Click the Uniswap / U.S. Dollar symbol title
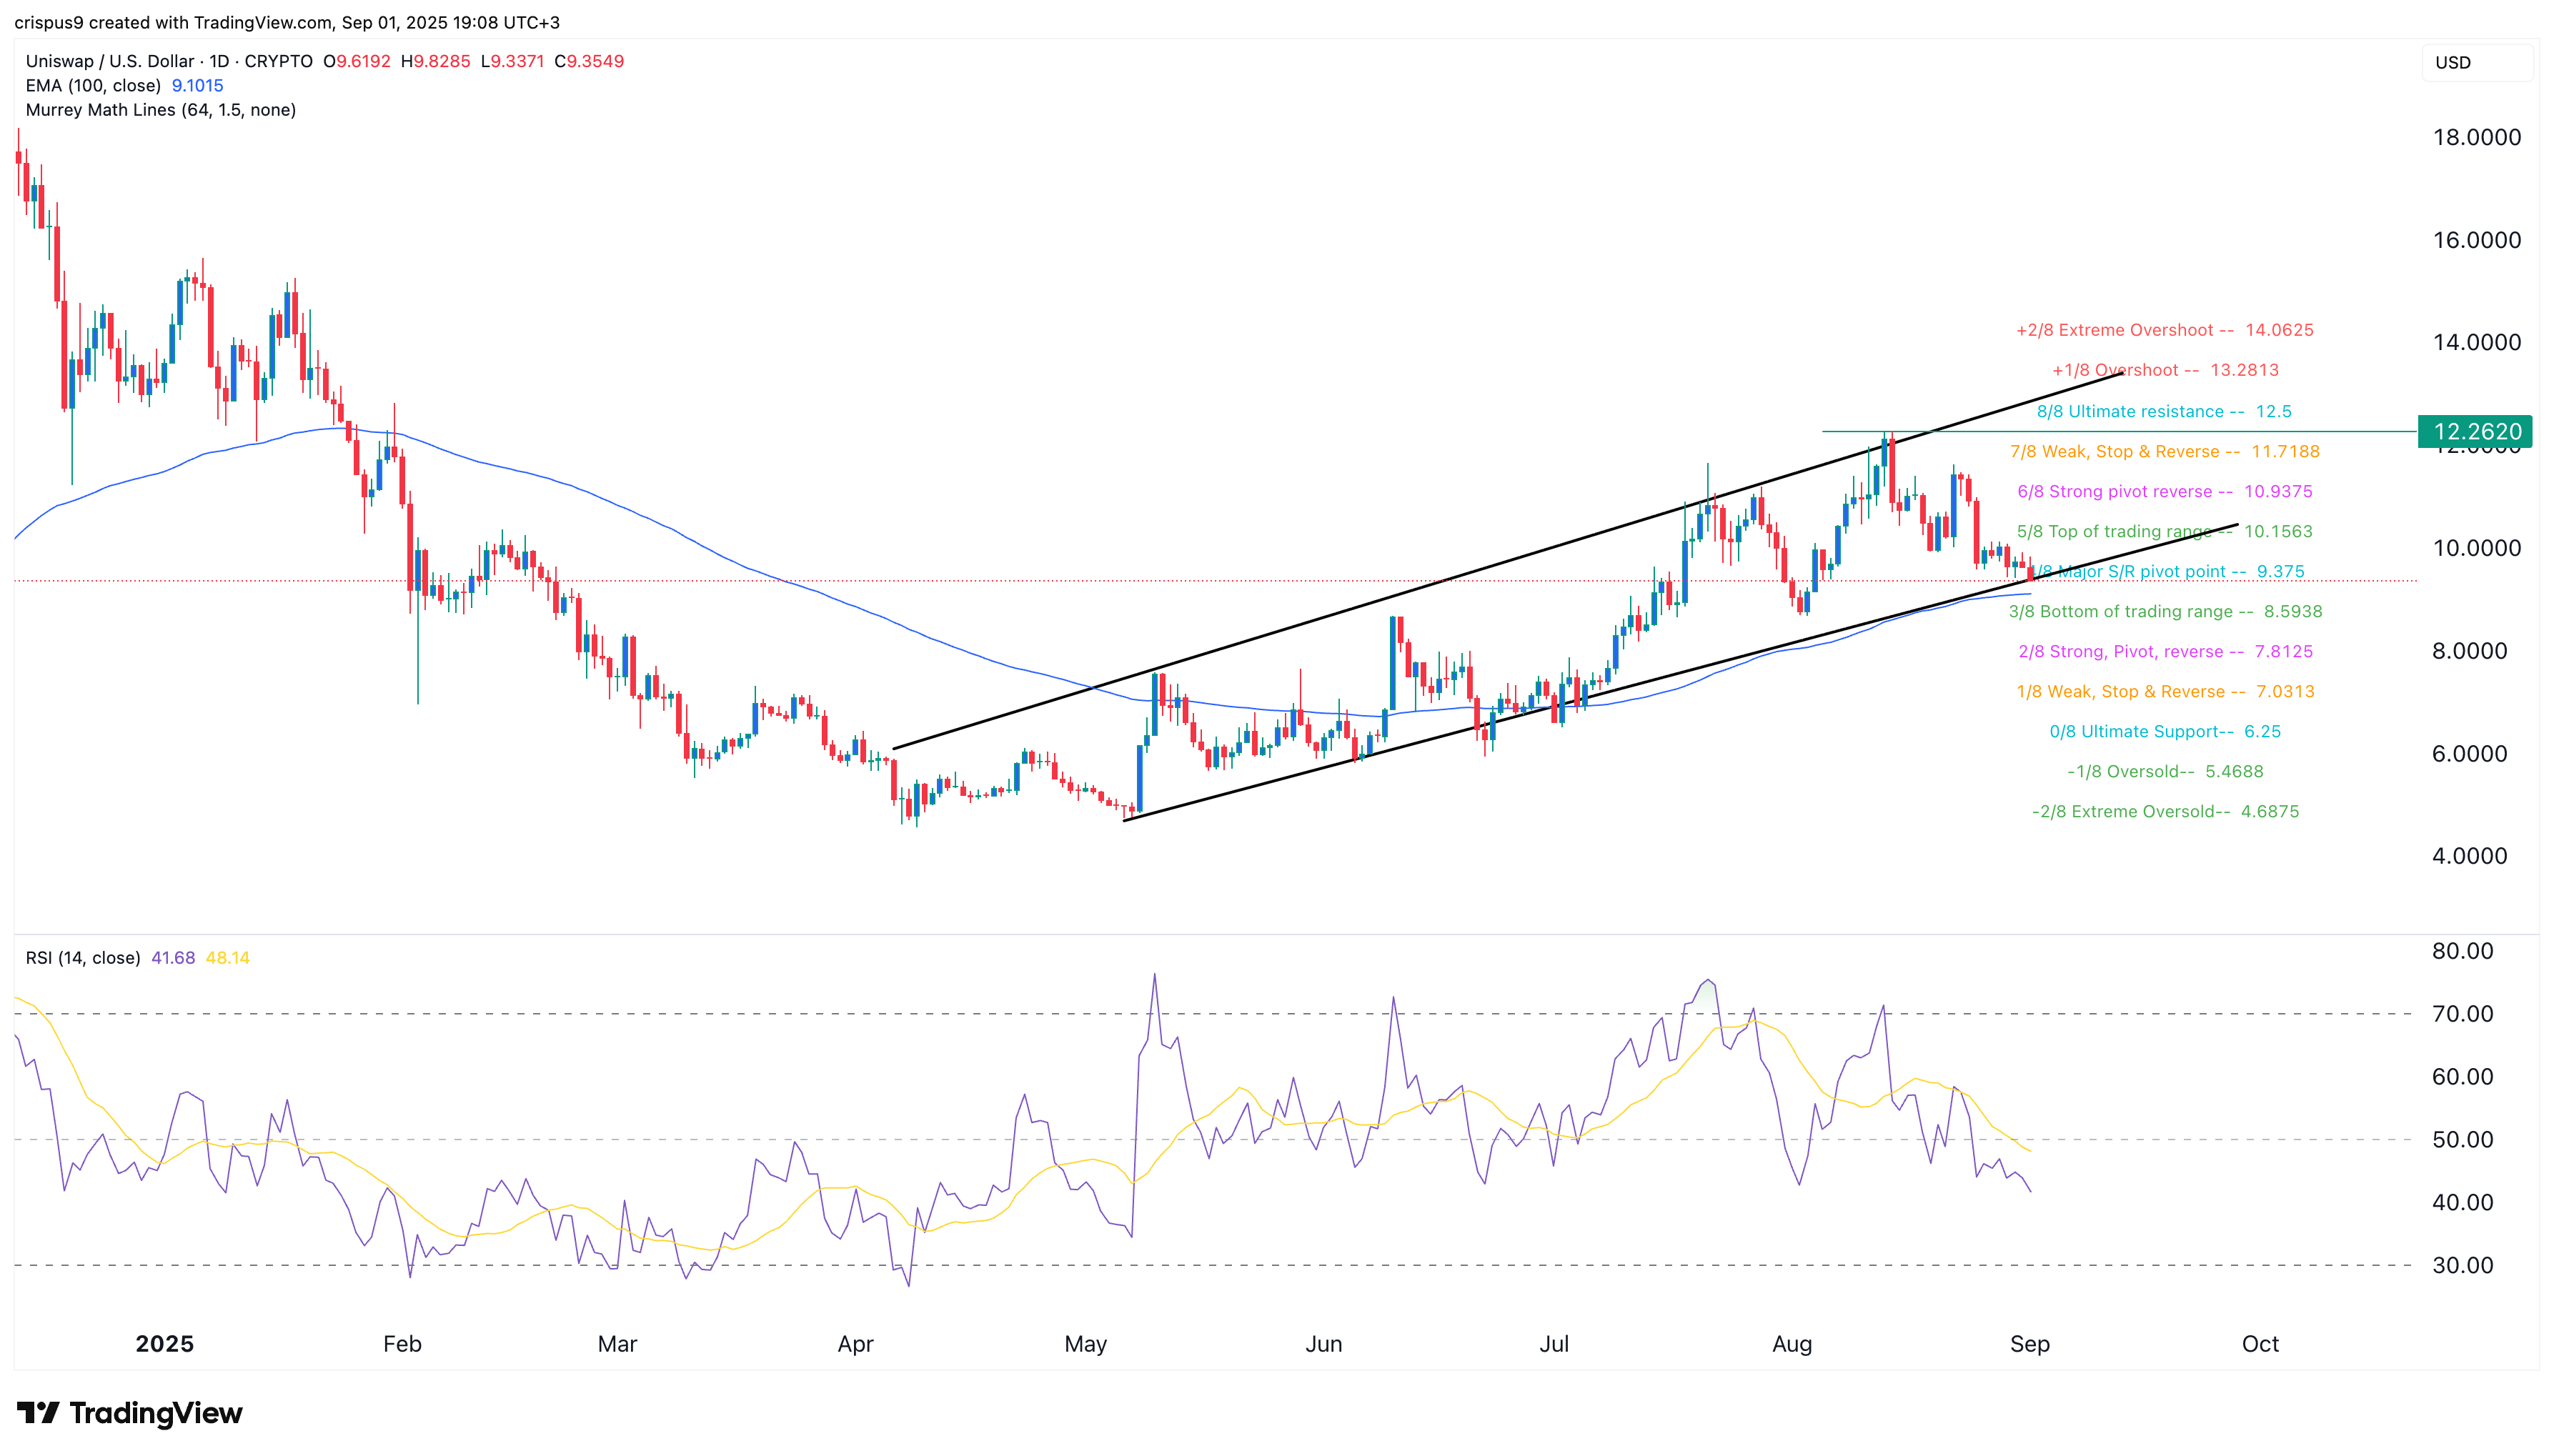Viewport: 2554px width, 1456px height. coord(110,61)
